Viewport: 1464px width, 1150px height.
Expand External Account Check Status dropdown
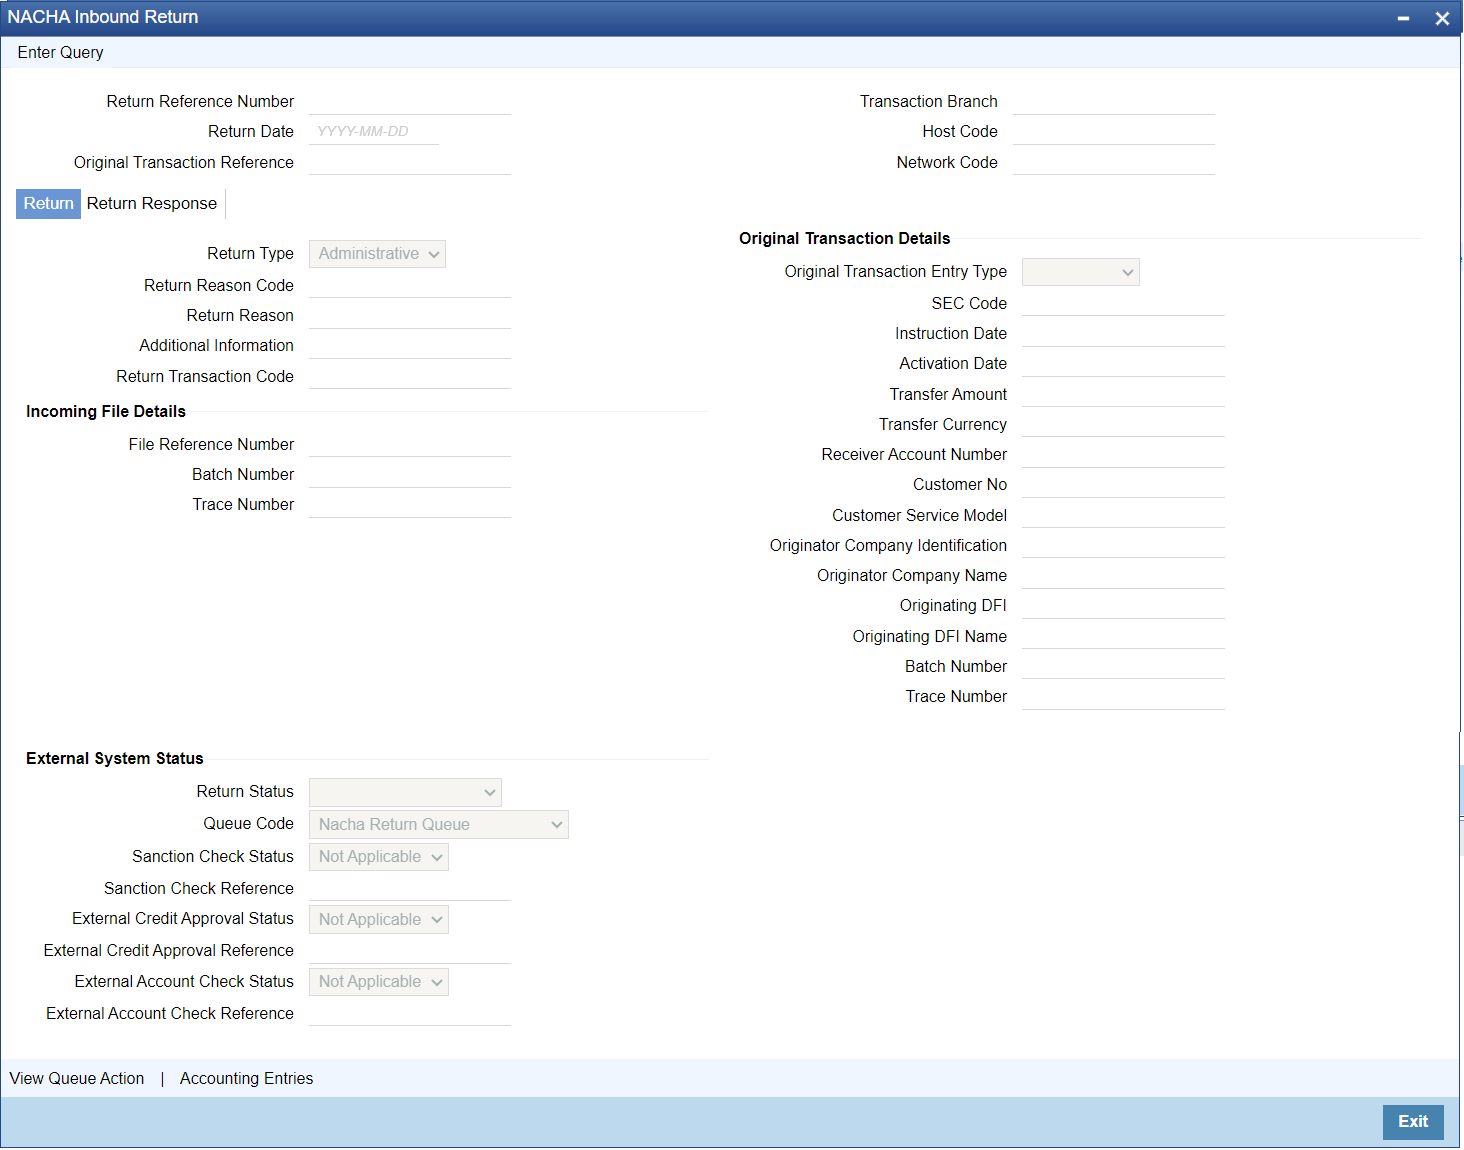378,982
